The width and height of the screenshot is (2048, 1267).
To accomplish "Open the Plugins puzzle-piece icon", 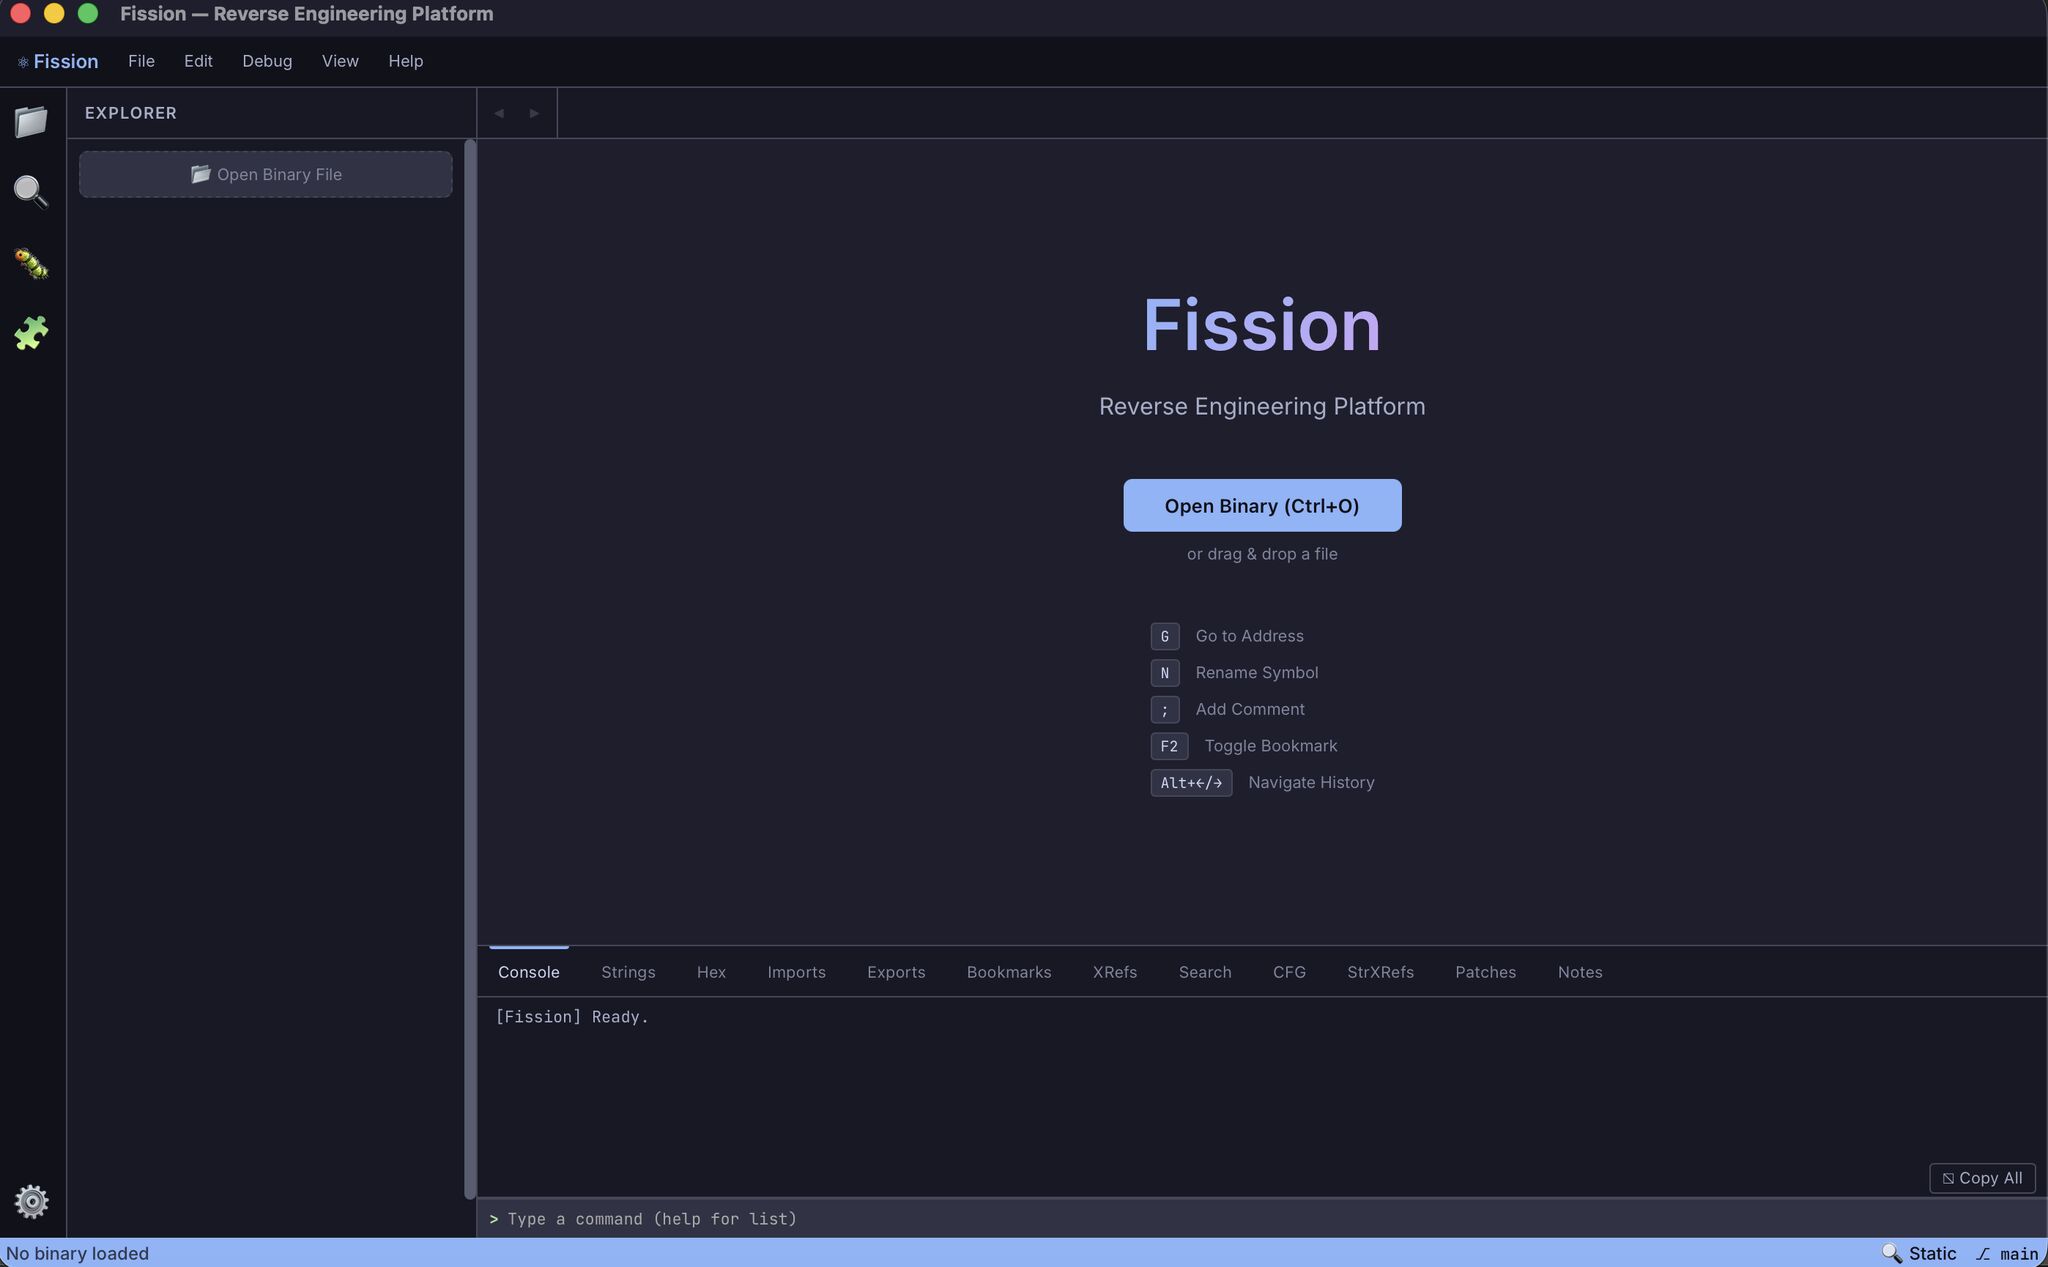I will coord(31,333).
